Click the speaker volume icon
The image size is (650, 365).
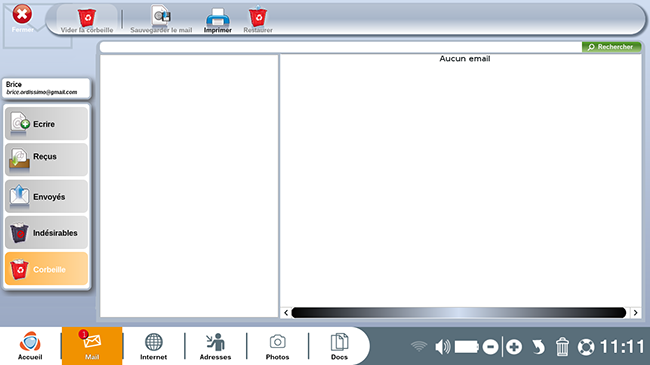coord(443,346)
